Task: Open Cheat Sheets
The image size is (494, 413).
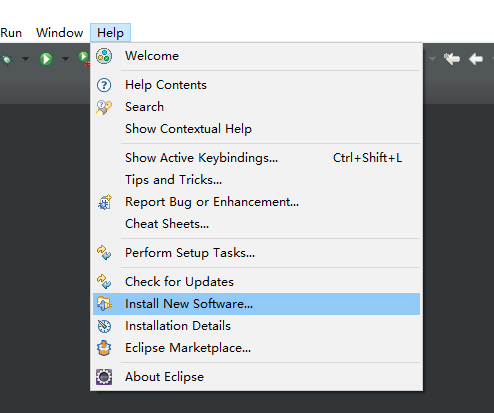Action: pos(256,224)
